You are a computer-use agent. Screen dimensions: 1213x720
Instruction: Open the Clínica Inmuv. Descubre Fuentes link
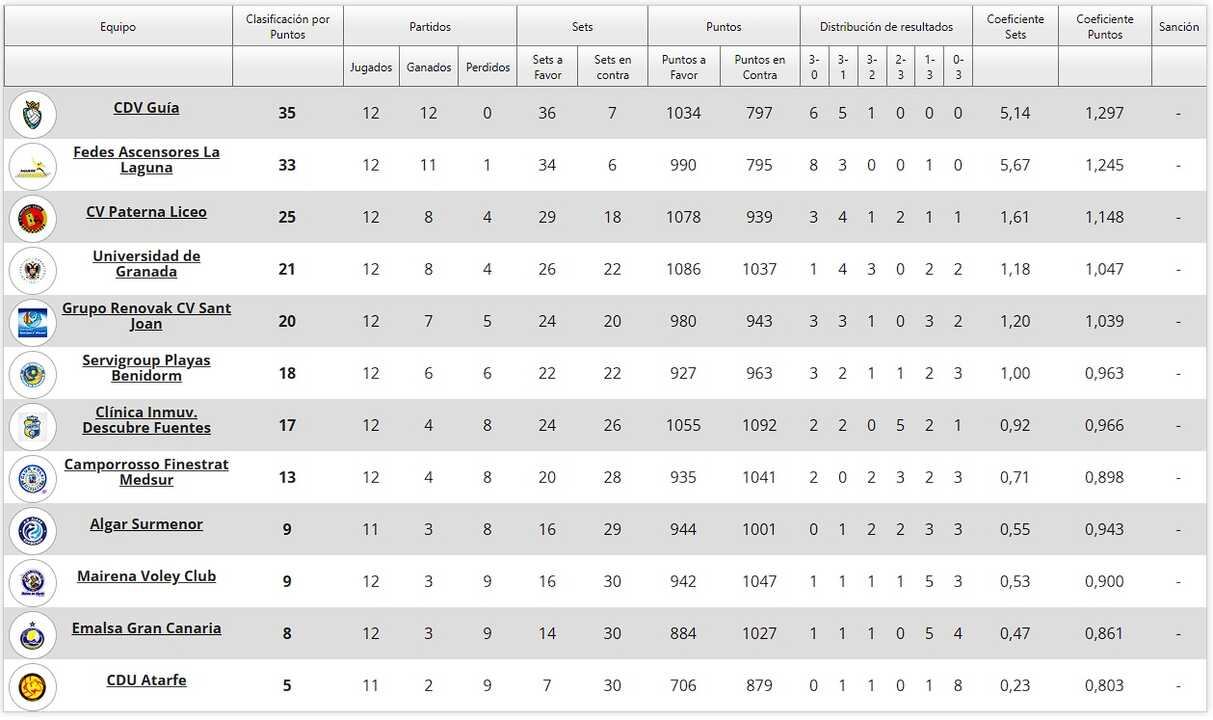click(x=146, y=420)
